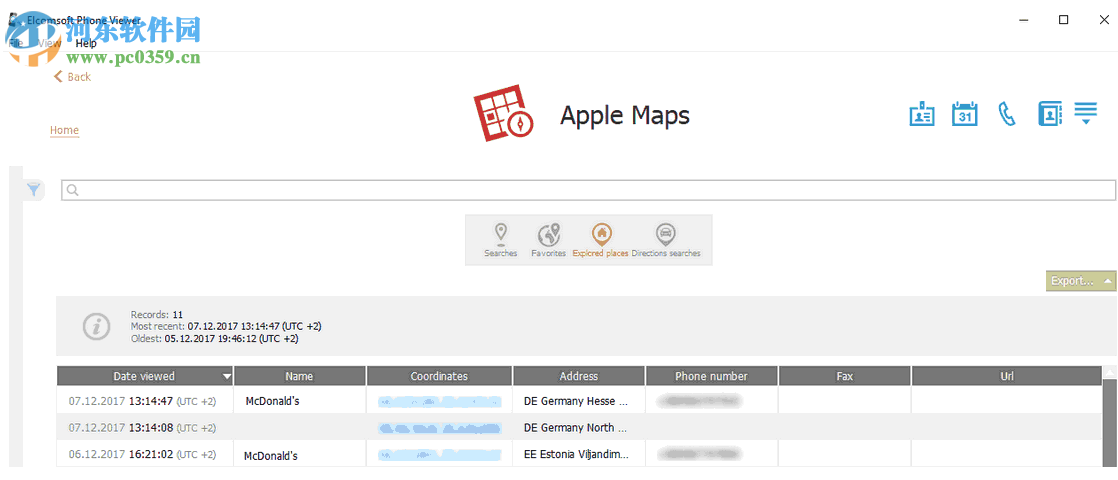Click the table vertical scrollbar
Viewport: 1118px width, 480px height.
(1109, 423)
